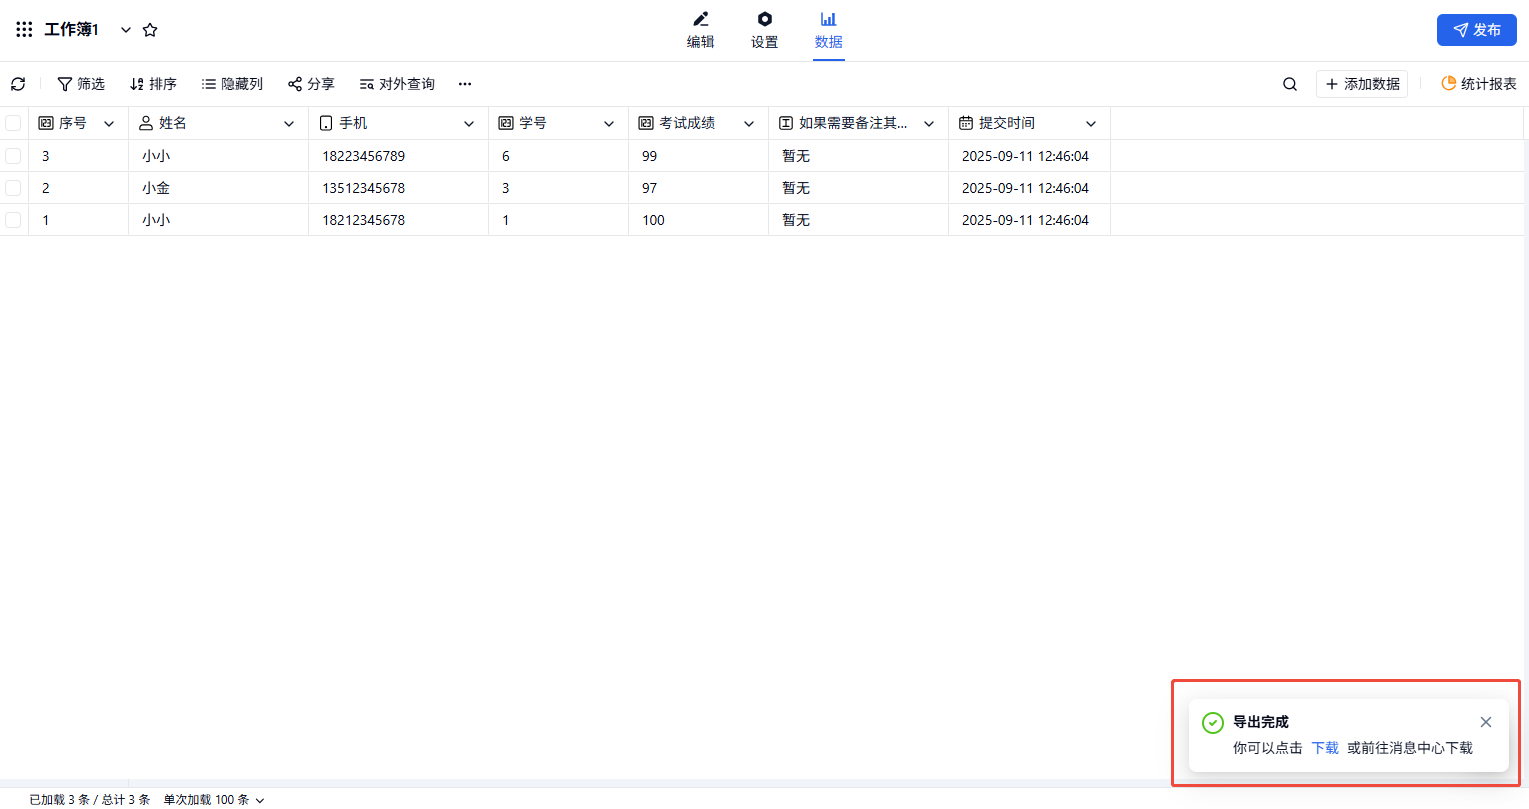Click the search magnifier icon
Image resolution: width=1529 pixels, height=809 pixels.
click(1290, 84)
